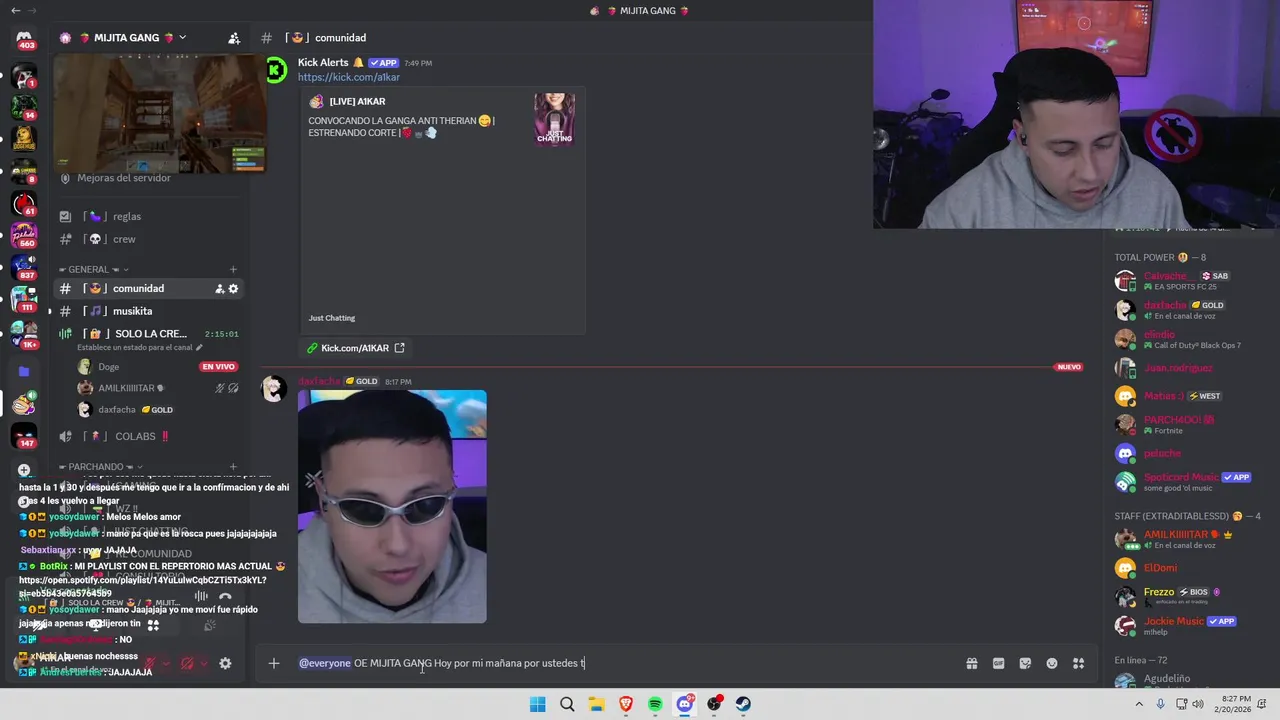Open Windows Start menu
This screenshot has width=1280, height=720.
click(538, 704)
